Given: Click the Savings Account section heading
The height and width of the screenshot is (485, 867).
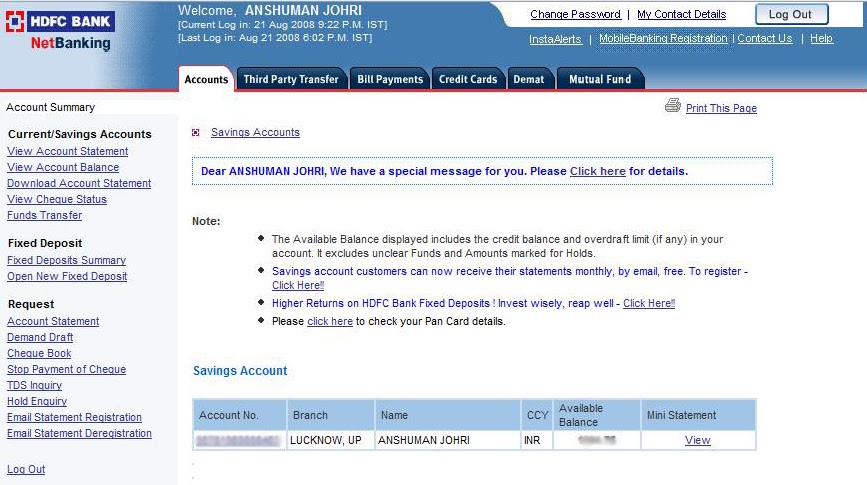Looking at the screenshot, I should (240, 371).
